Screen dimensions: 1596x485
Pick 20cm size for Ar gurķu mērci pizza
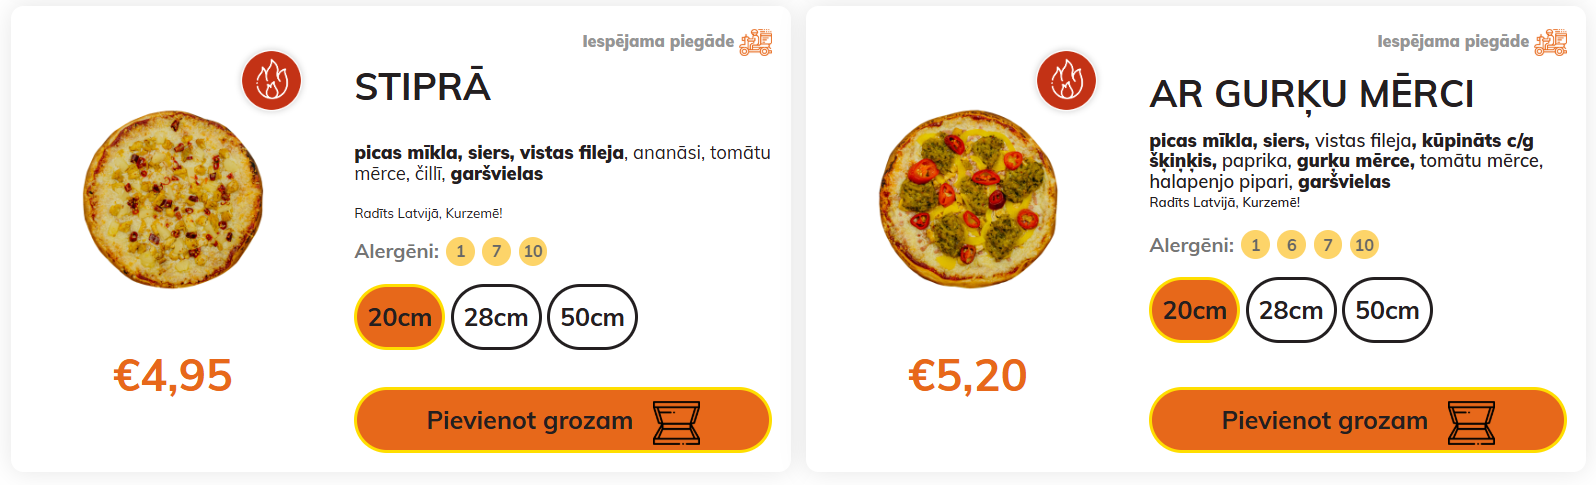coord(1194,310)
